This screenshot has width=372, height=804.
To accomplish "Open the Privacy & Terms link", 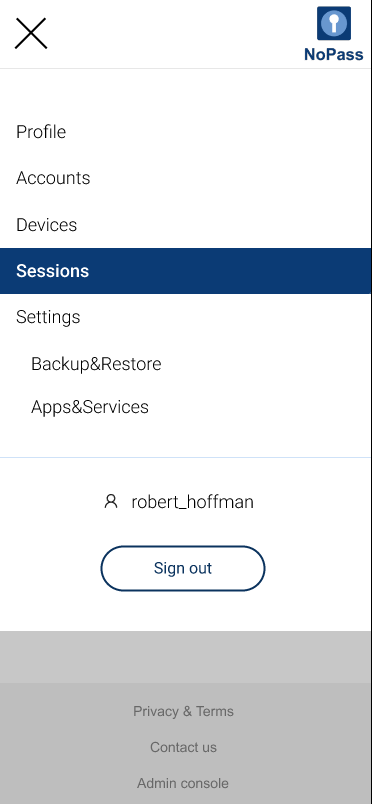I will 183,711.
